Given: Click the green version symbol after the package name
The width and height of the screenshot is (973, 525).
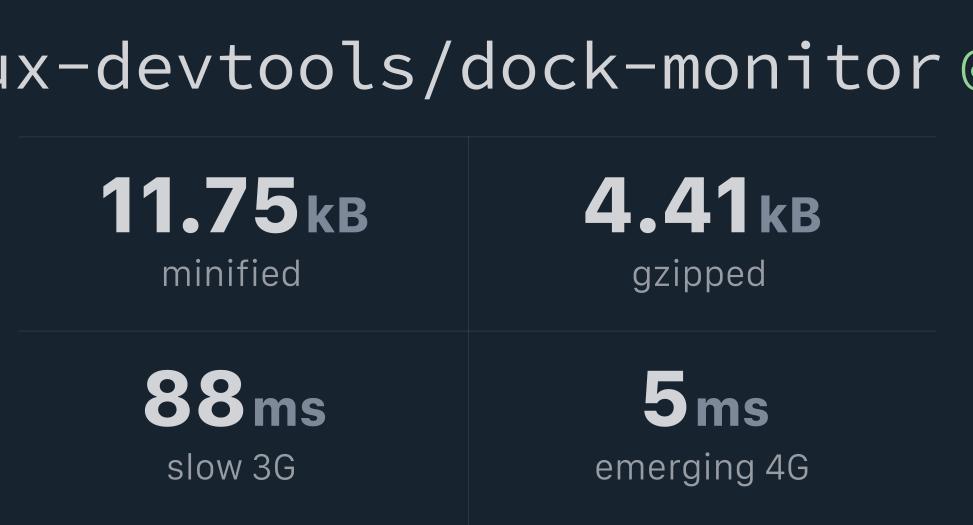Looking at the screenshot, I should 967,70.
